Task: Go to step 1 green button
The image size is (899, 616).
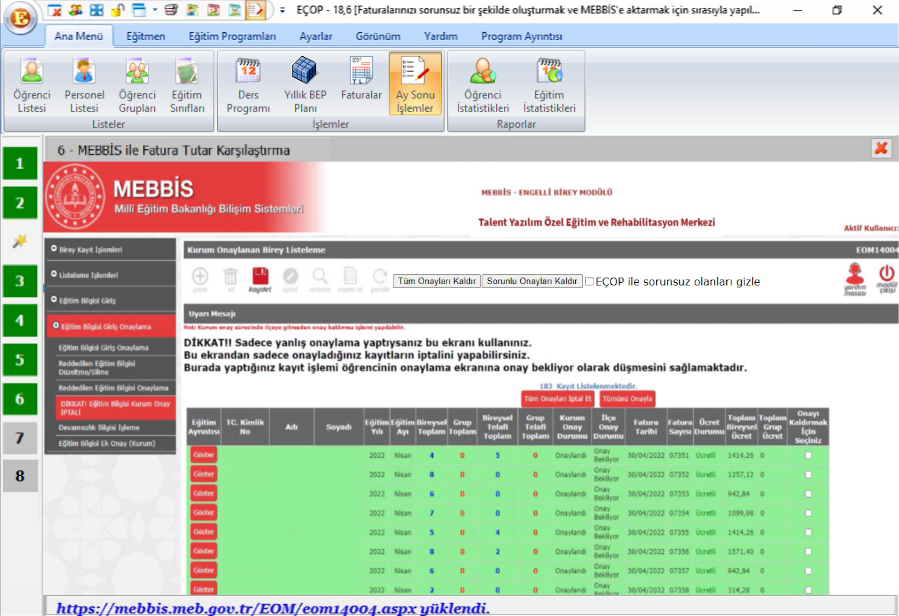Action: (x=20, y=163)
